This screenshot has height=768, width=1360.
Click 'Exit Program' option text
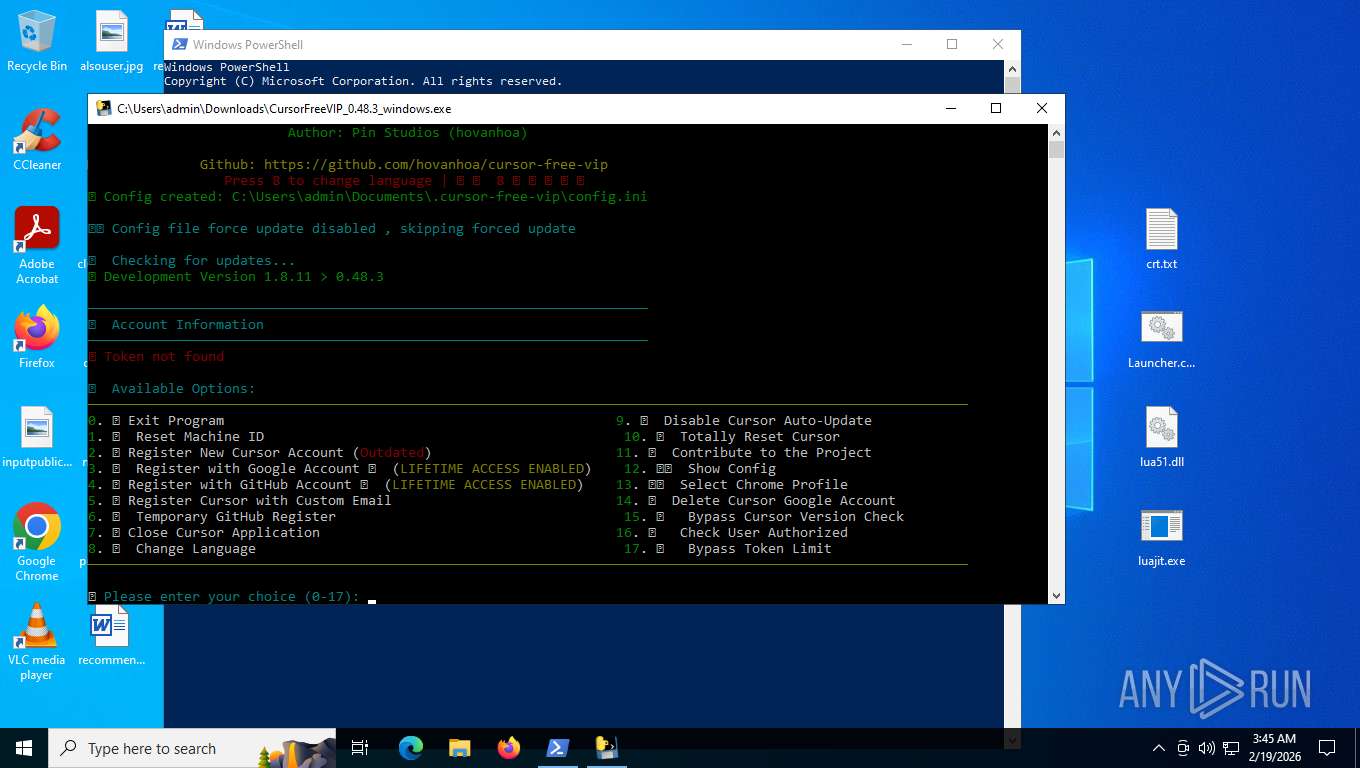pyautogui.click(x=176, y=421)
